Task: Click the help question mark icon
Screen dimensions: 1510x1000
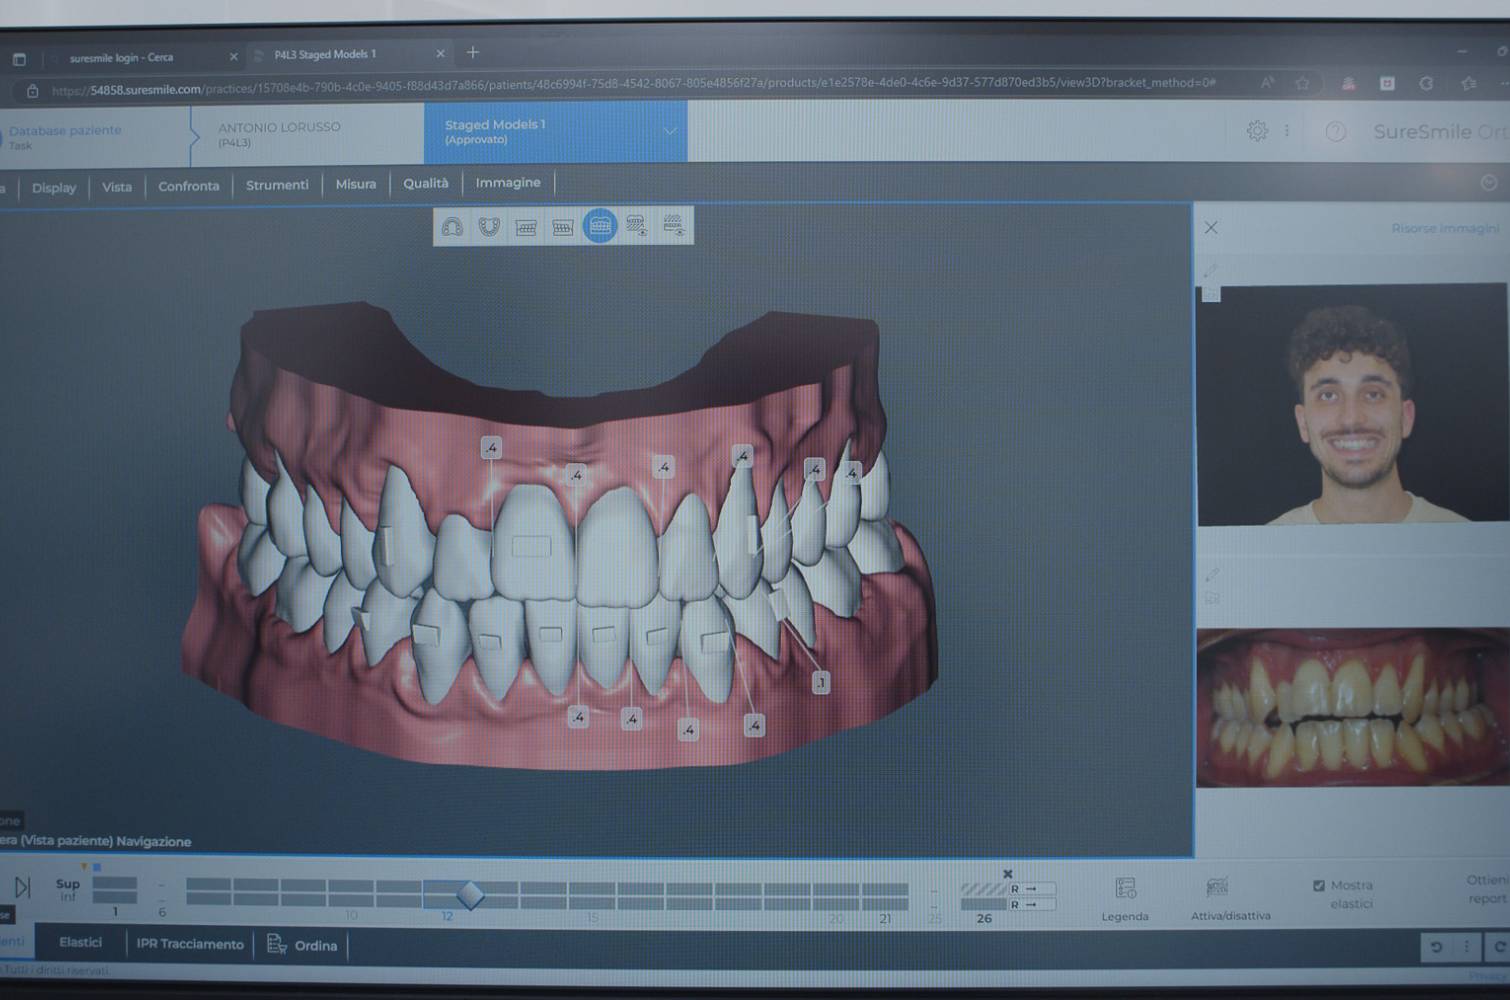Action: click(1335, 132)
